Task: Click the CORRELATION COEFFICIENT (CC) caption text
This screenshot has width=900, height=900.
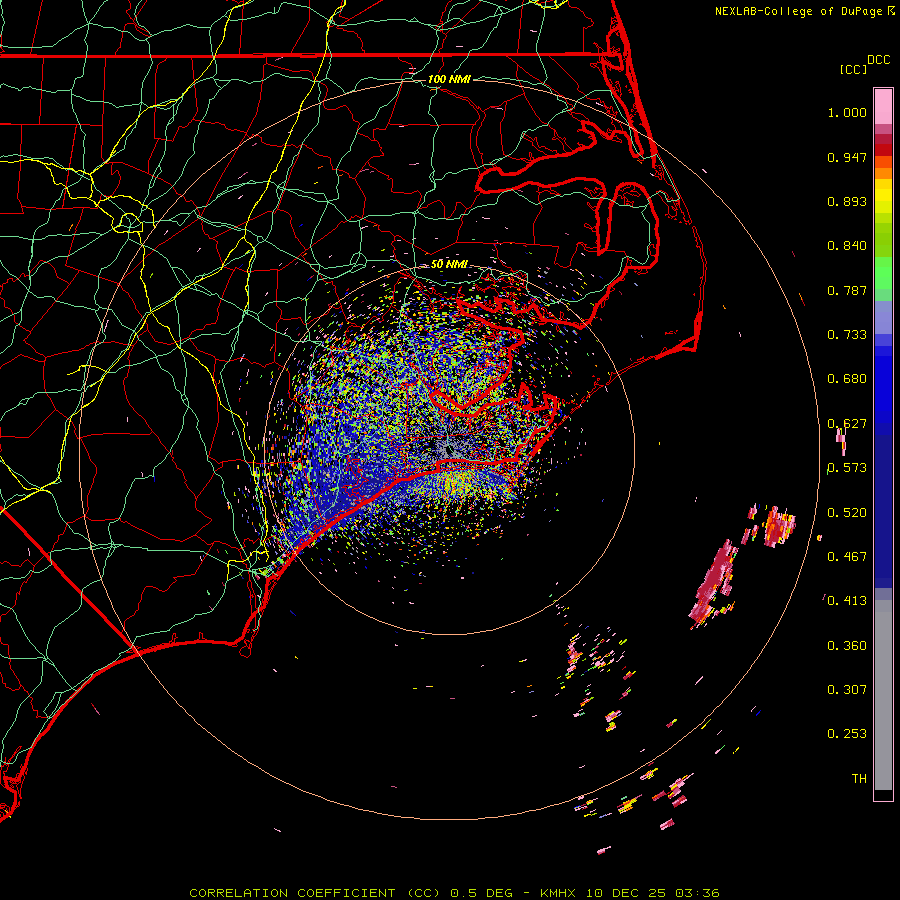Action: point(315,893)
